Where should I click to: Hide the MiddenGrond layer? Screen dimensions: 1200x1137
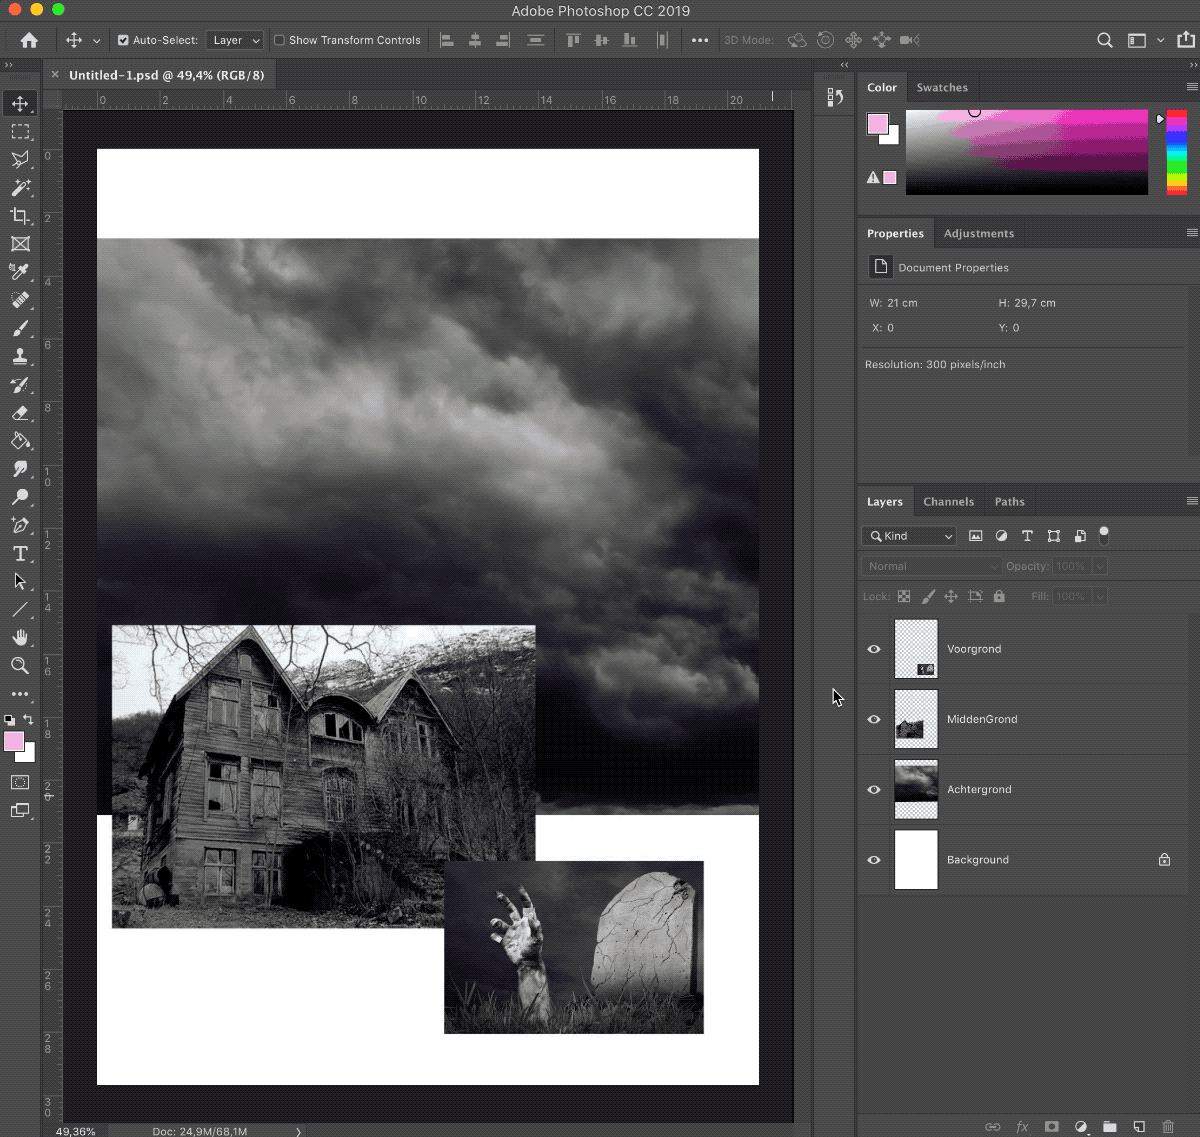tap(874, 719)
